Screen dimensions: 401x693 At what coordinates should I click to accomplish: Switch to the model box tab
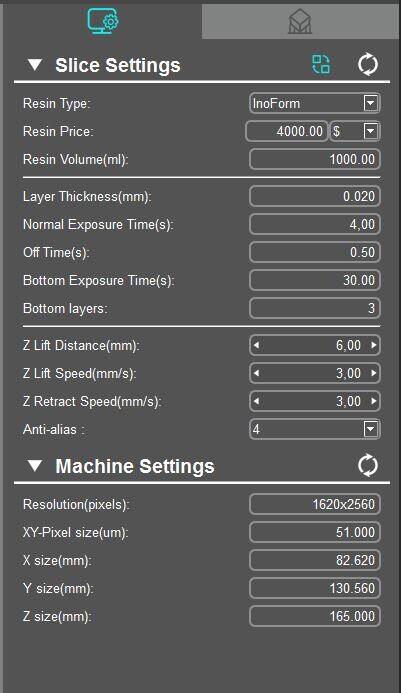[x=300, y=22]
